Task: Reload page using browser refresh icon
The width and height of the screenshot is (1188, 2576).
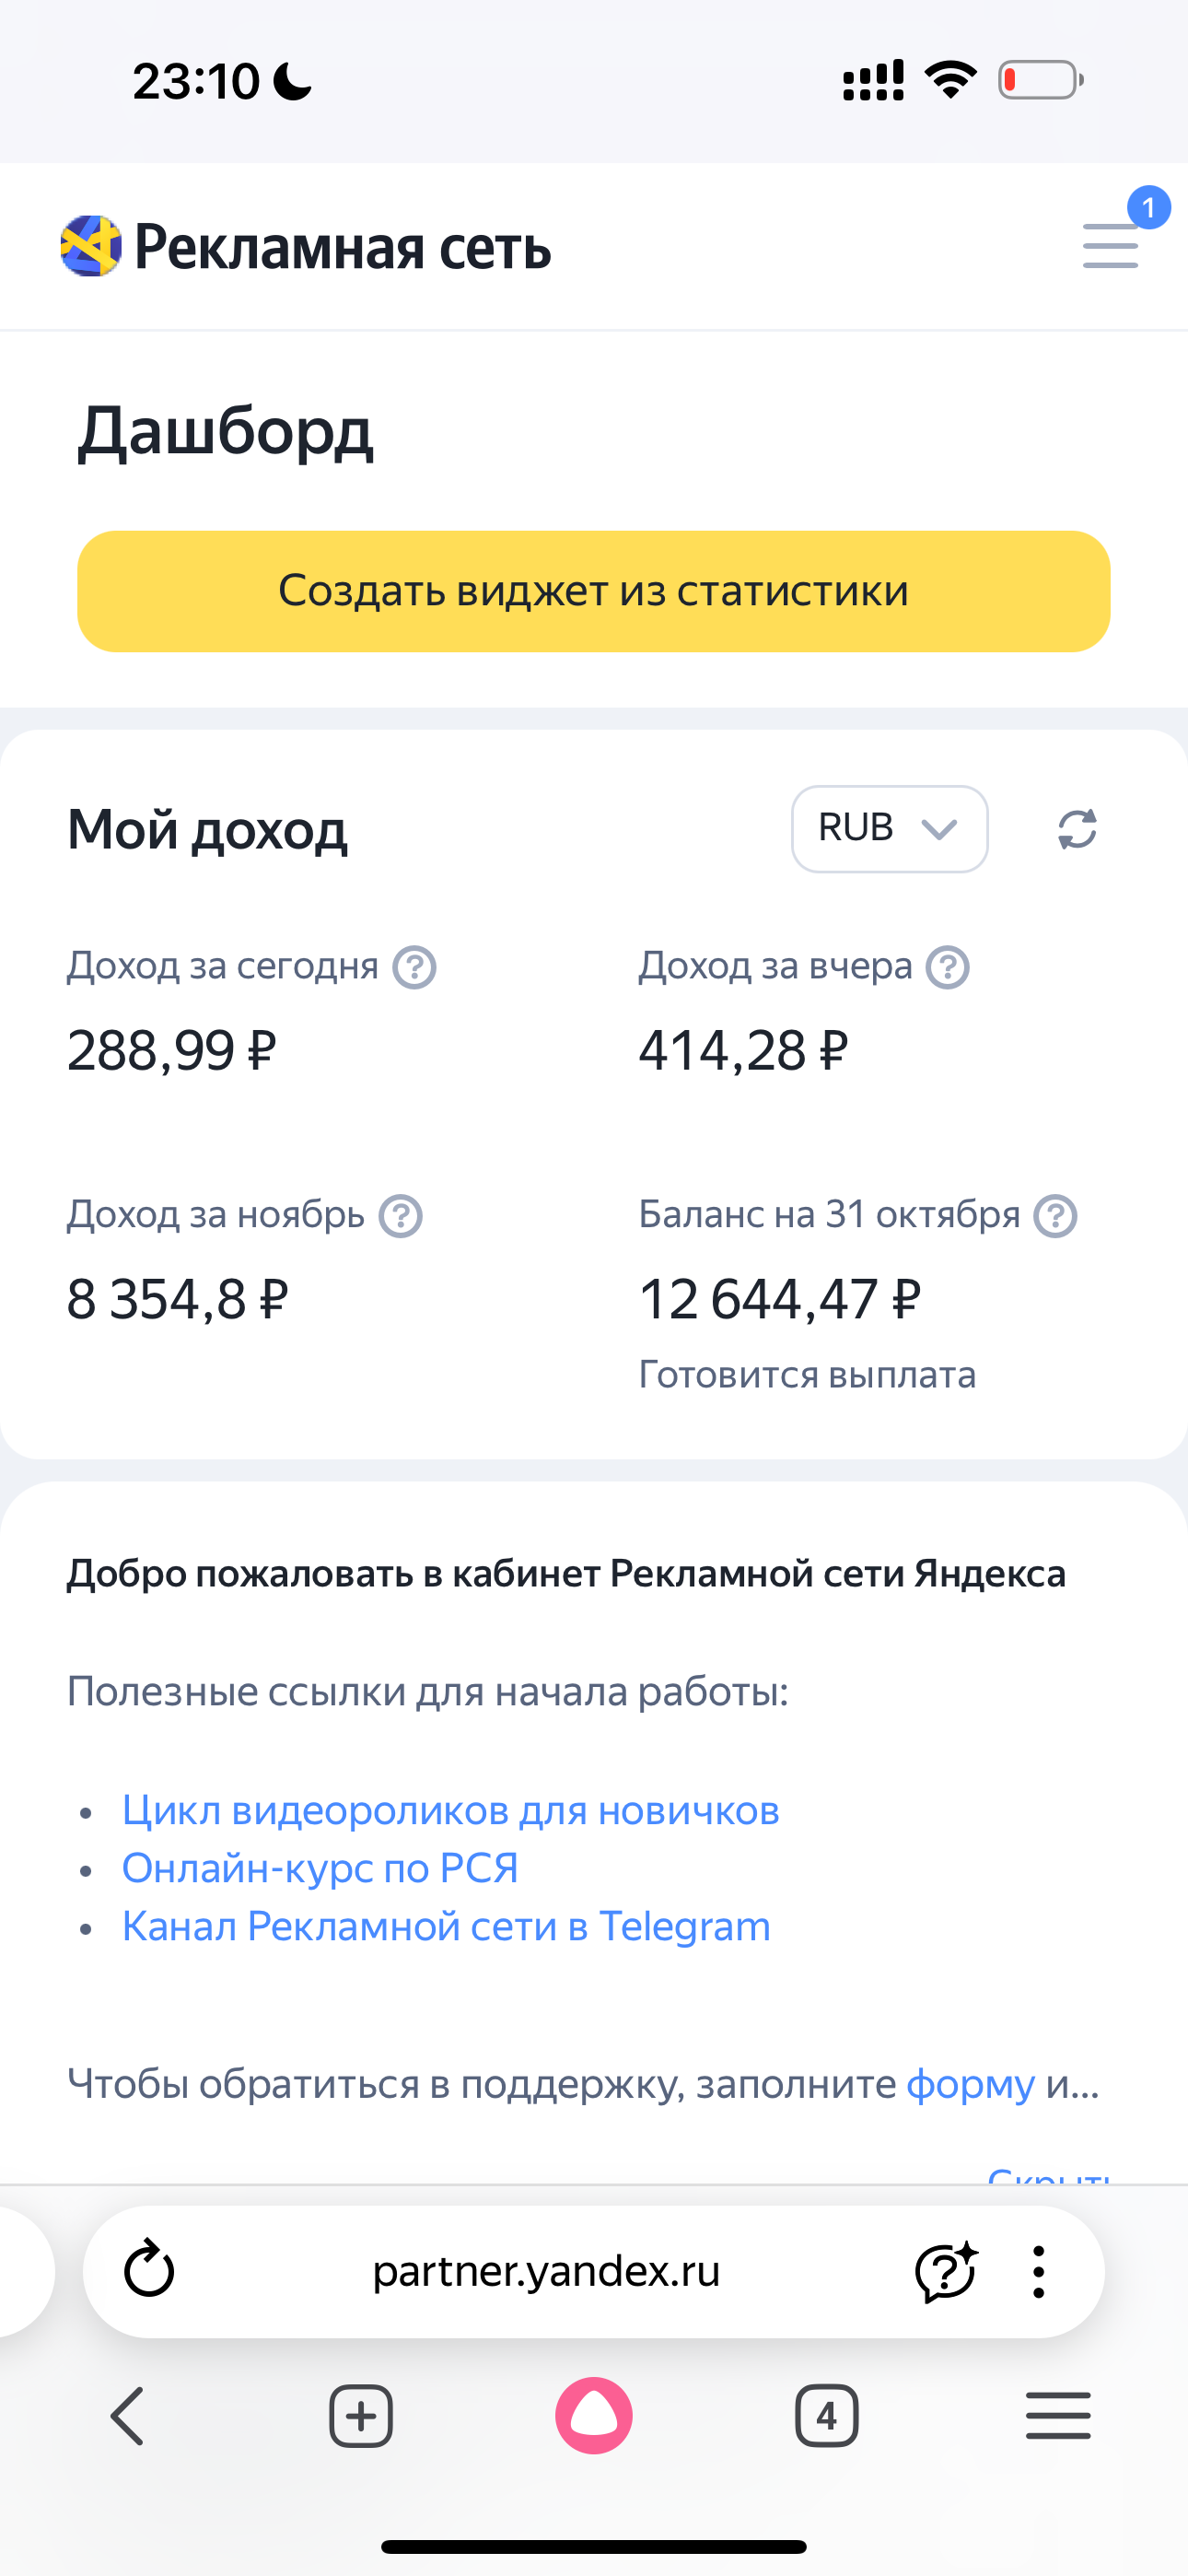Action: 149,2271
